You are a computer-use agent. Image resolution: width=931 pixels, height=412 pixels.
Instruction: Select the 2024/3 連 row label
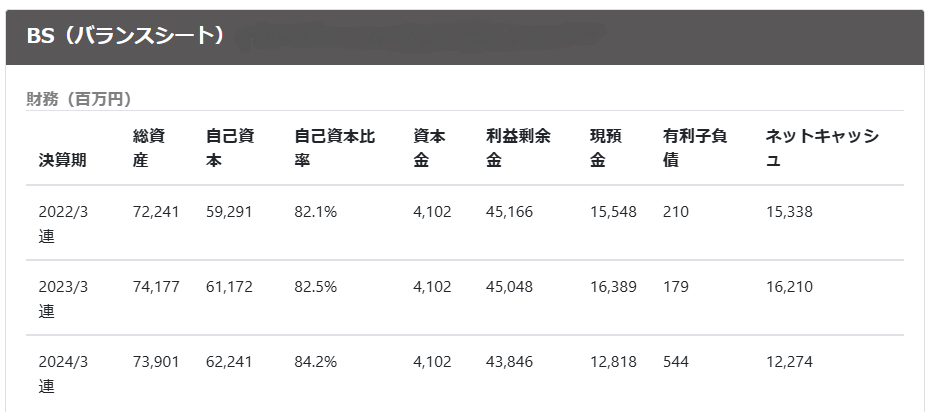click(x=64, y=374)
